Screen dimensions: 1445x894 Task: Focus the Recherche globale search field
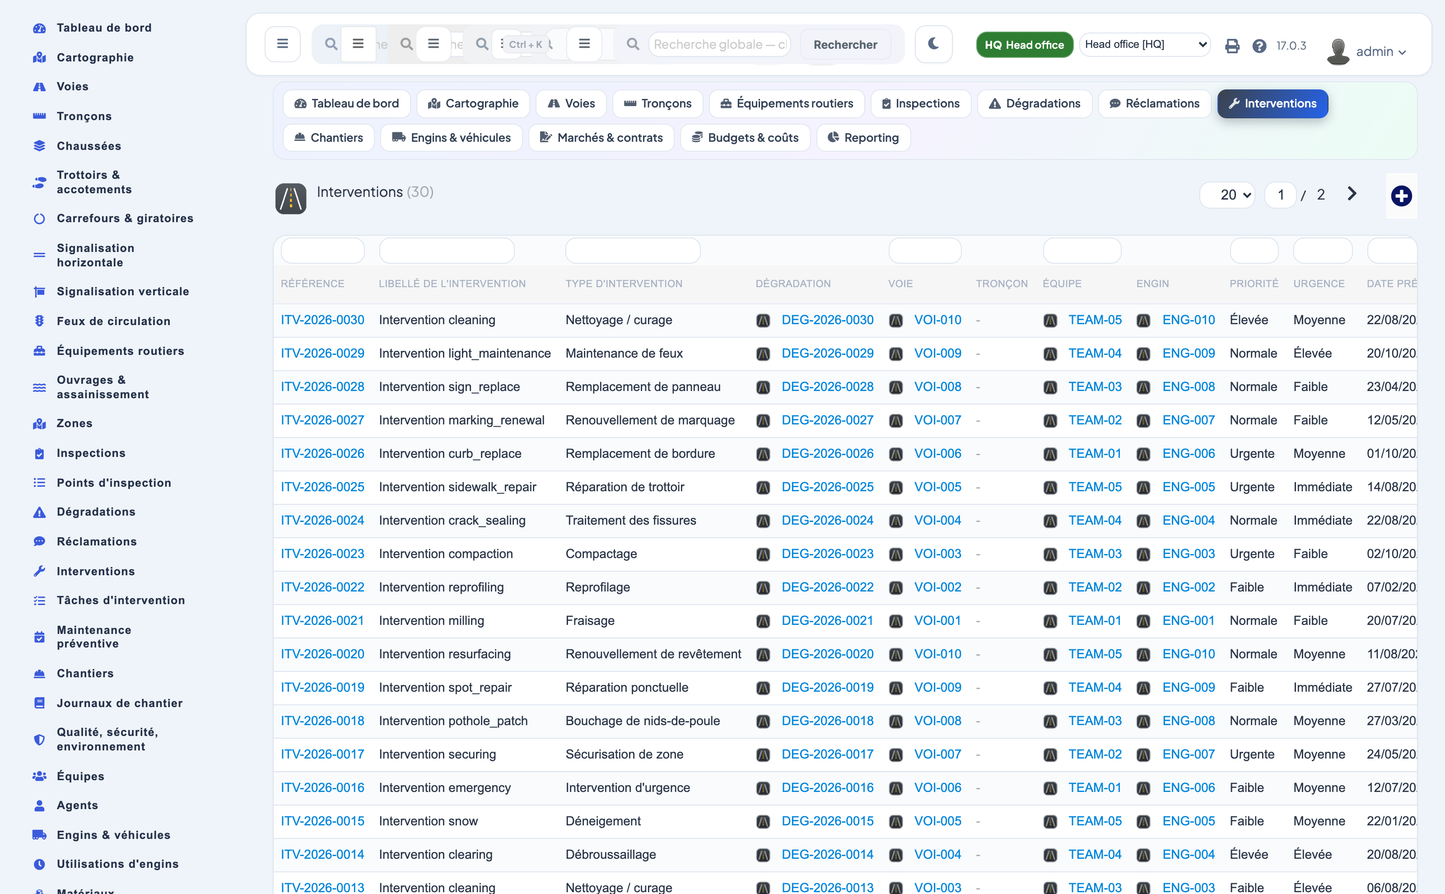718,44
